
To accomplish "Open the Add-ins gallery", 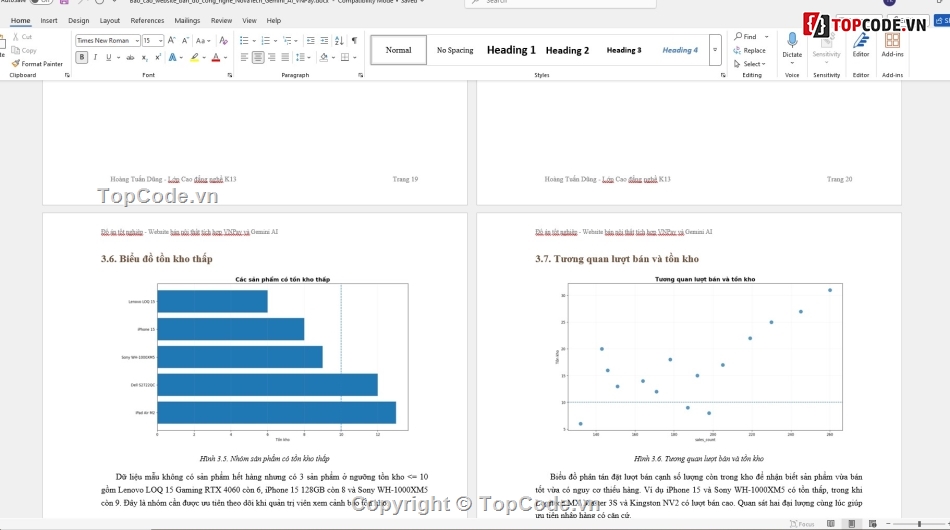I will pyautogui.click(x=892, y=46).
